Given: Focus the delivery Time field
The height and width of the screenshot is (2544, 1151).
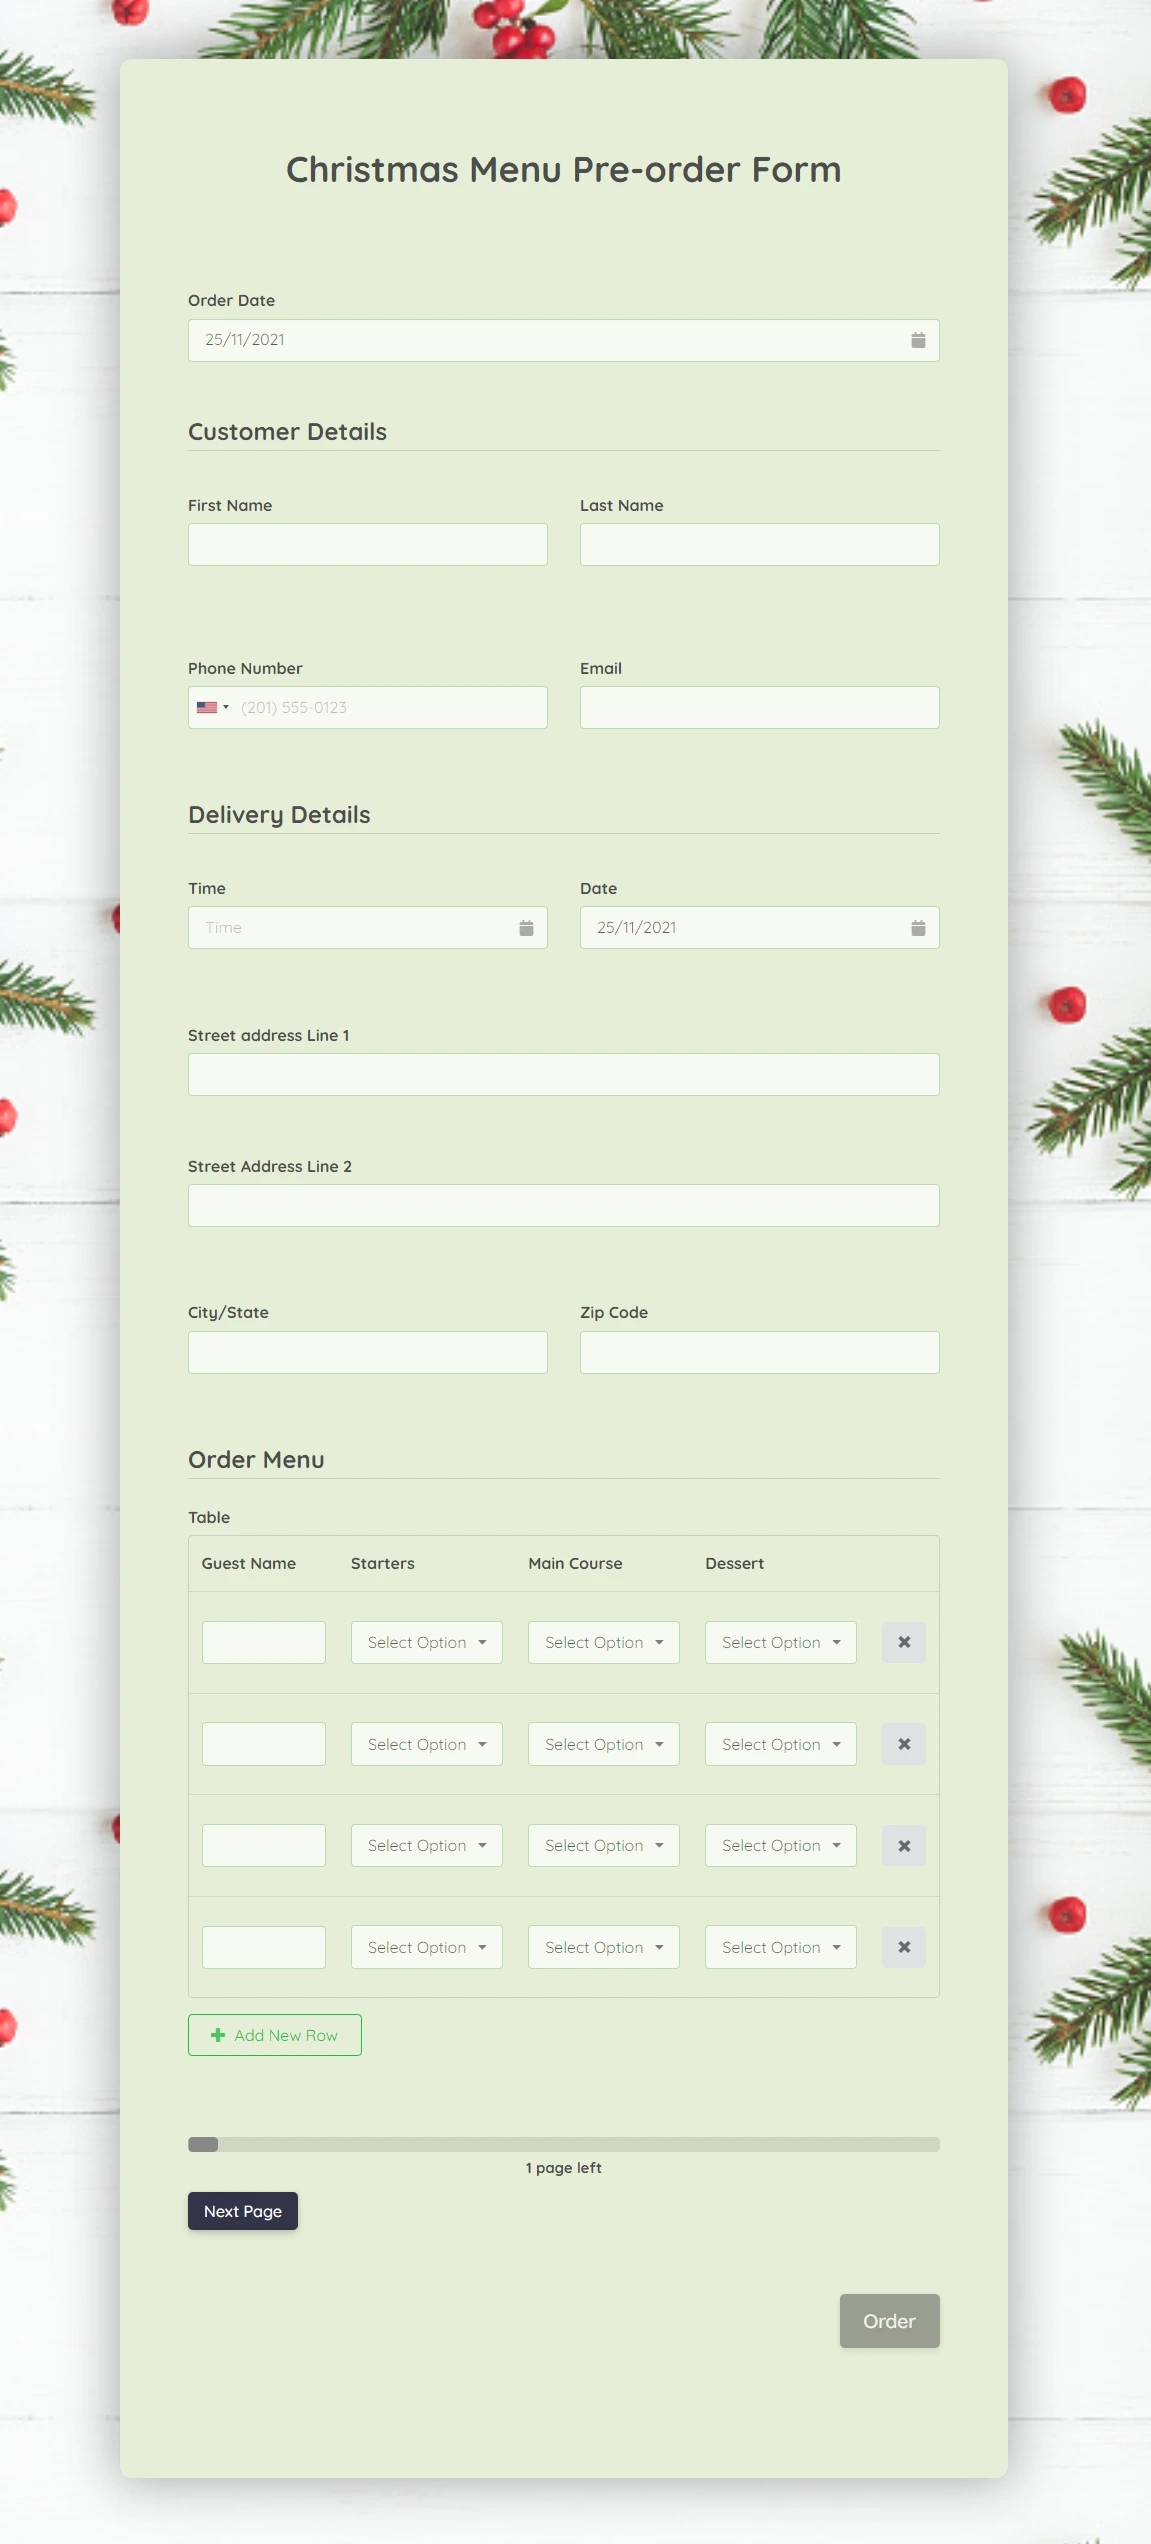Looking at the screenshot, I should [368, 928].
